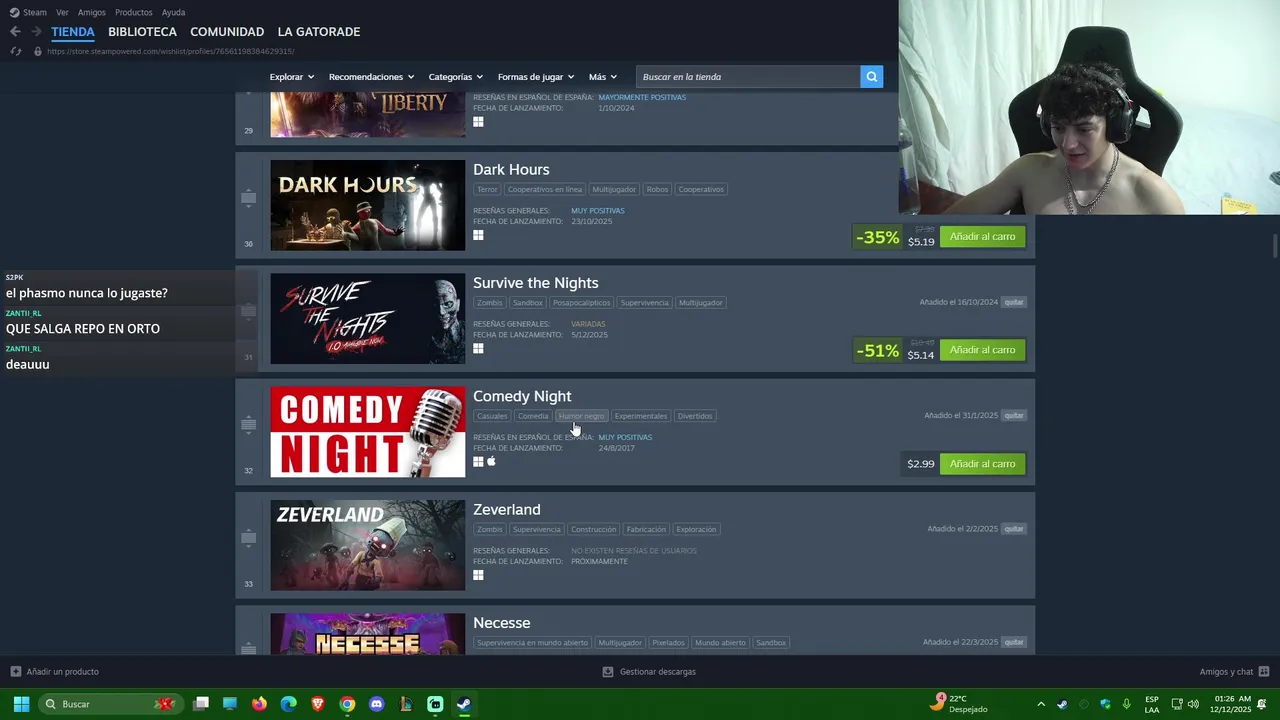Click the Terror tag on Dark Hours

[x=487, y=189]
